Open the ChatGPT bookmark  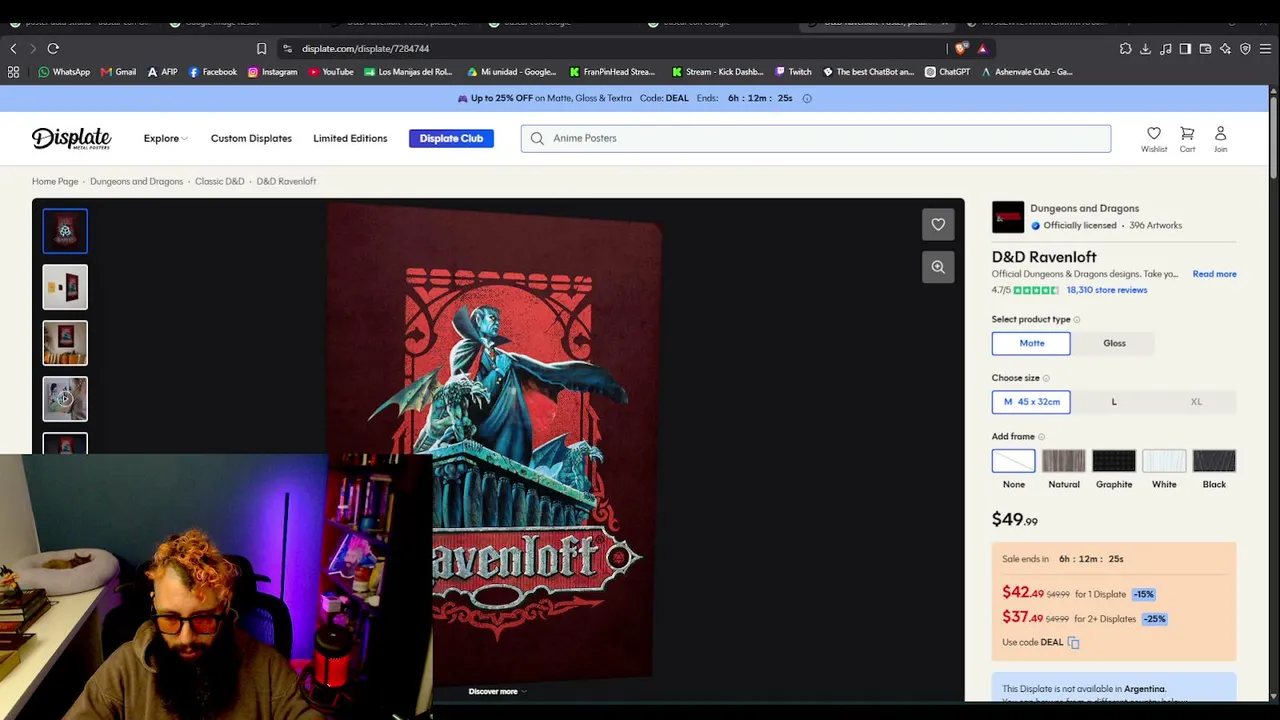[948, 72]
